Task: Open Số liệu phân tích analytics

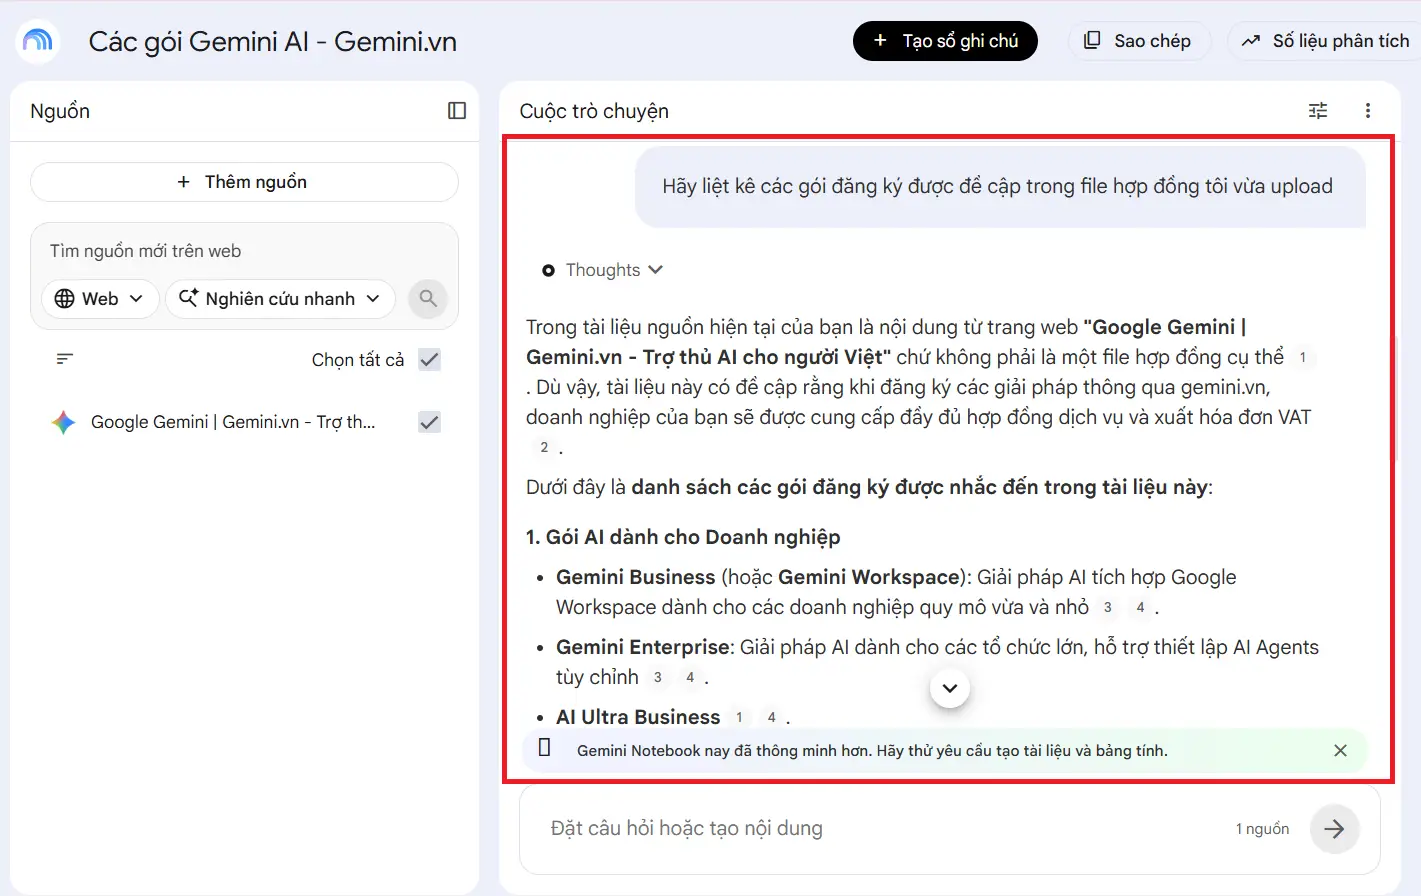Action: coord(1326,41)
